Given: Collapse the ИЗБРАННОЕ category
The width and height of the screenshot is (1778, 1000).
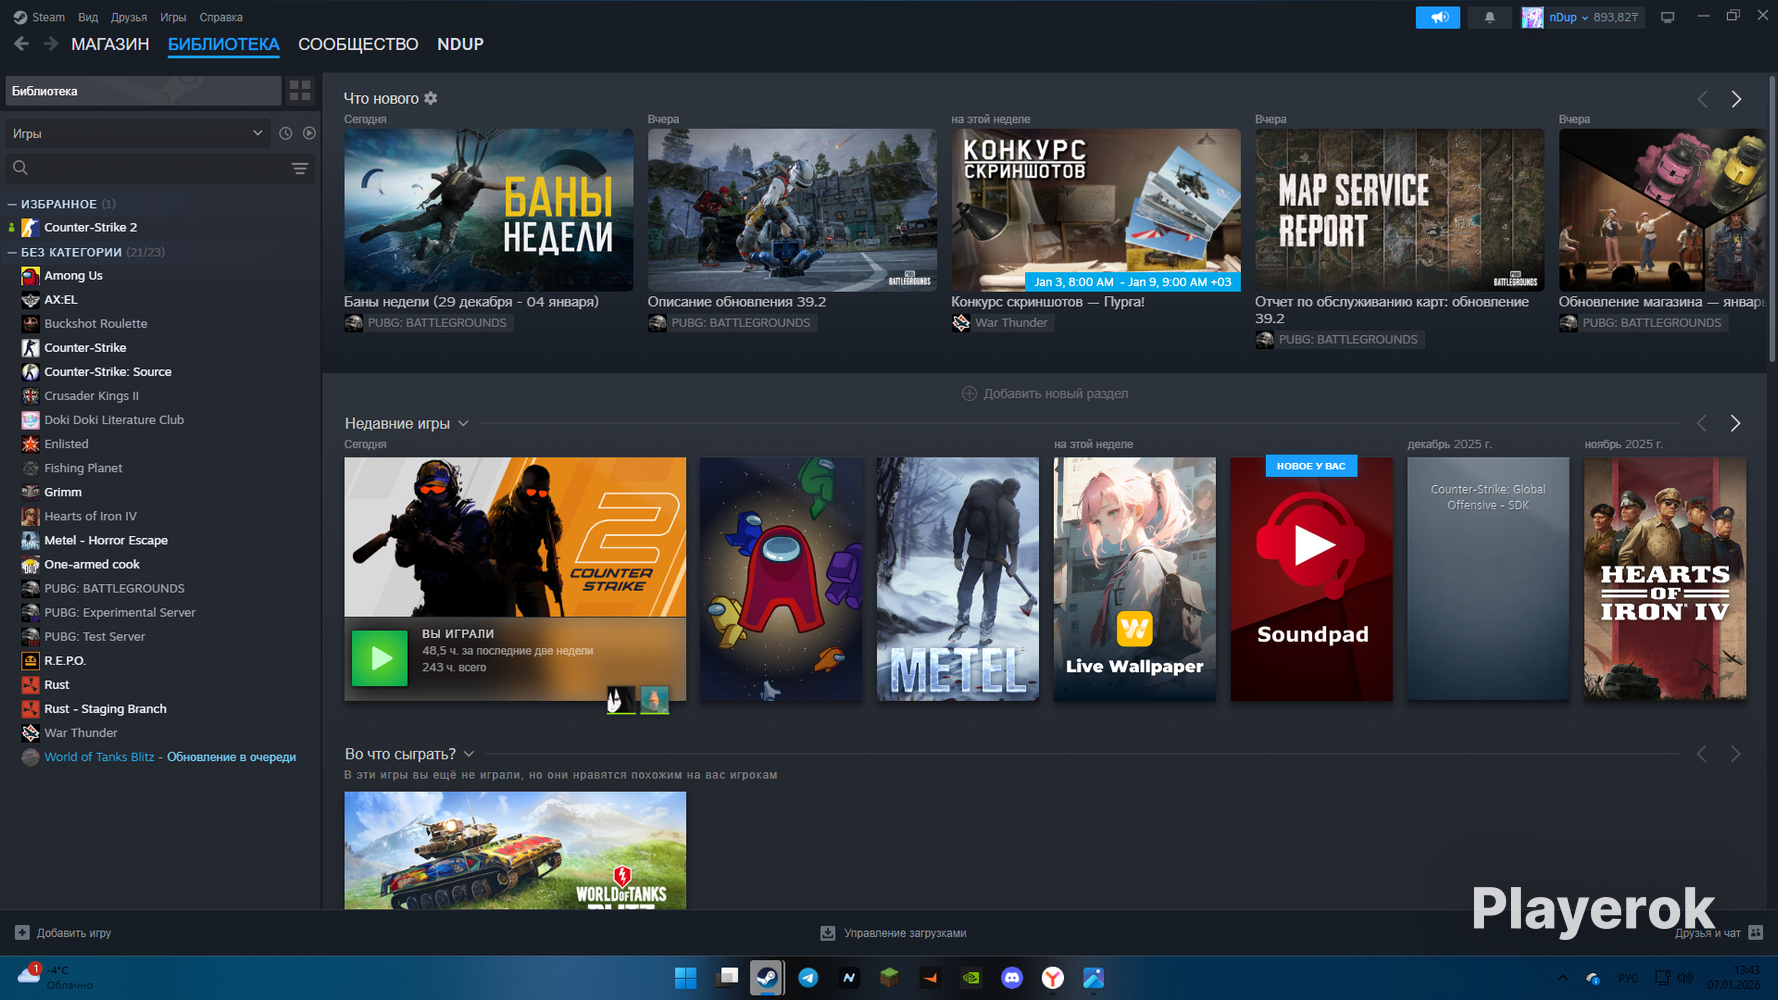Looking at the screenshot, I should pyautogui.click(x=12, y=204).
